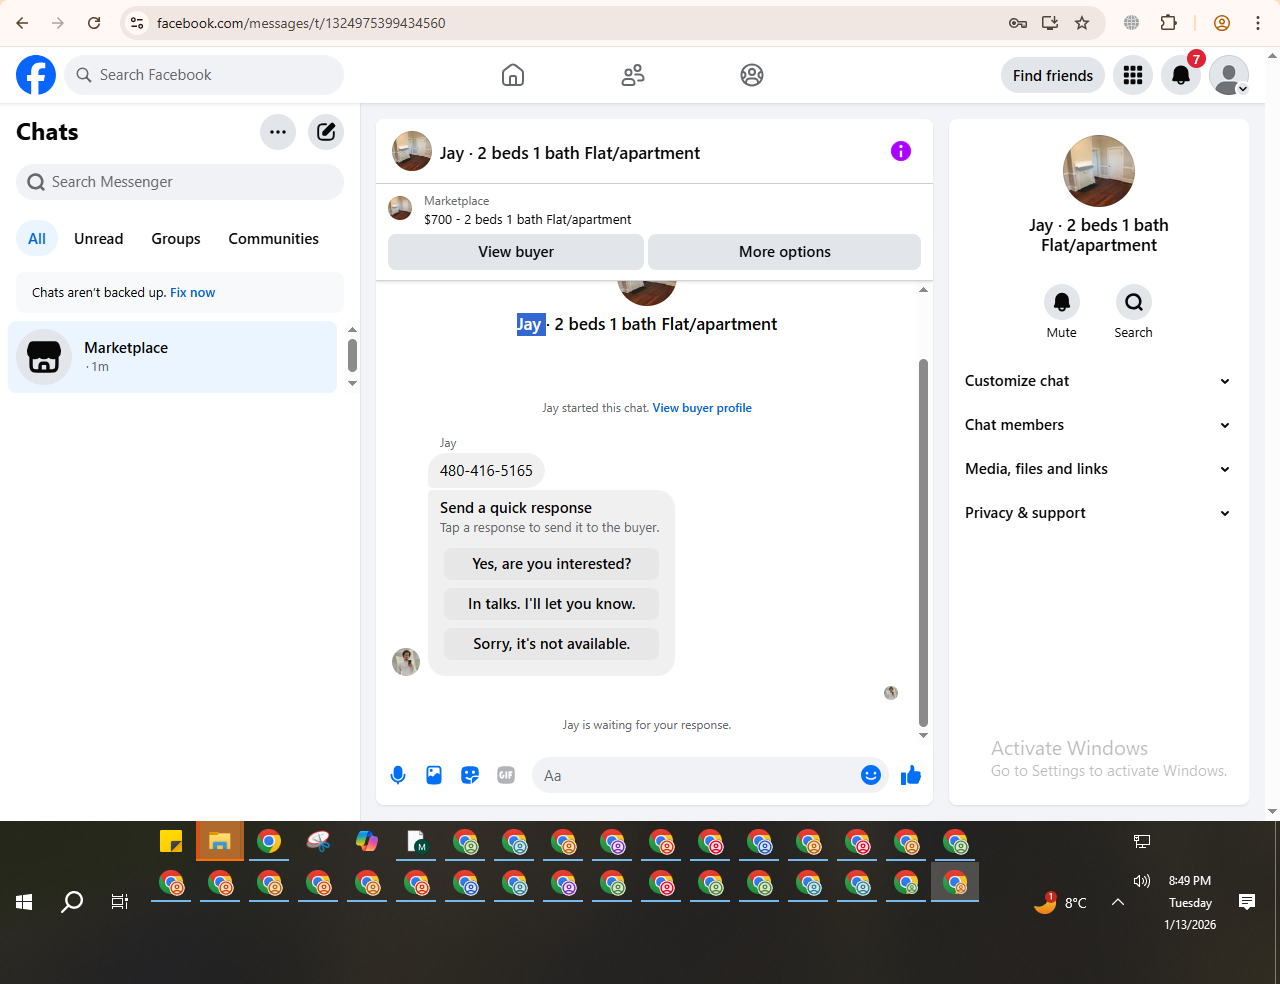Click the Search Messenger field
Image resolution: width=1280 pixels, height=984 pixels.
[x=180, y=182]
